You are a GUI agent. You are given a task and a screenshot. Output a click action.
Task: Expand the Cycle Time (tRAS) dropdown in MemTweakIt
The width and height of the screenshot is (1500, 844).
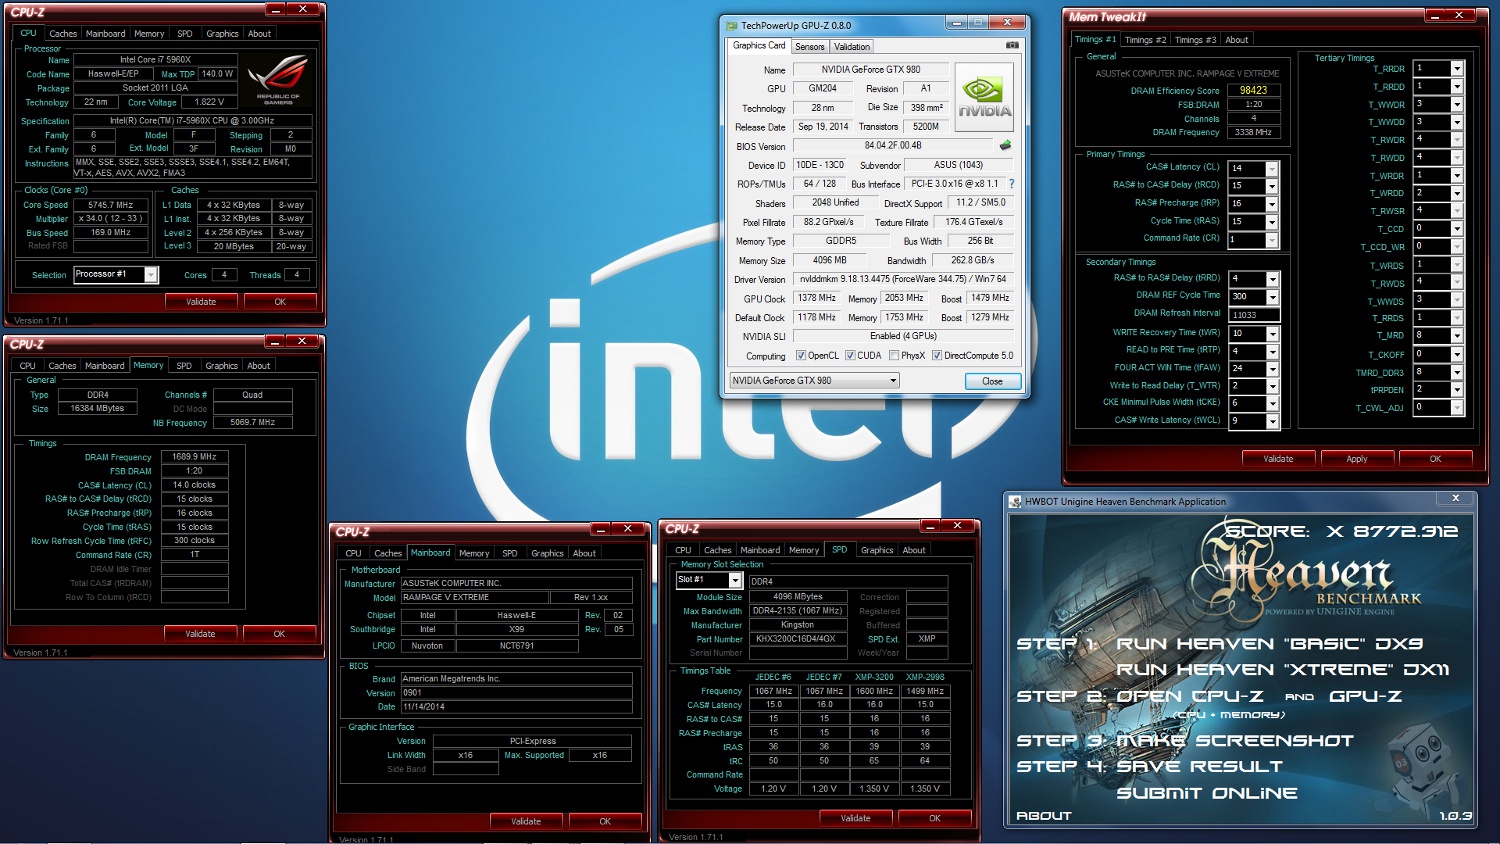tap(1272, 222)
